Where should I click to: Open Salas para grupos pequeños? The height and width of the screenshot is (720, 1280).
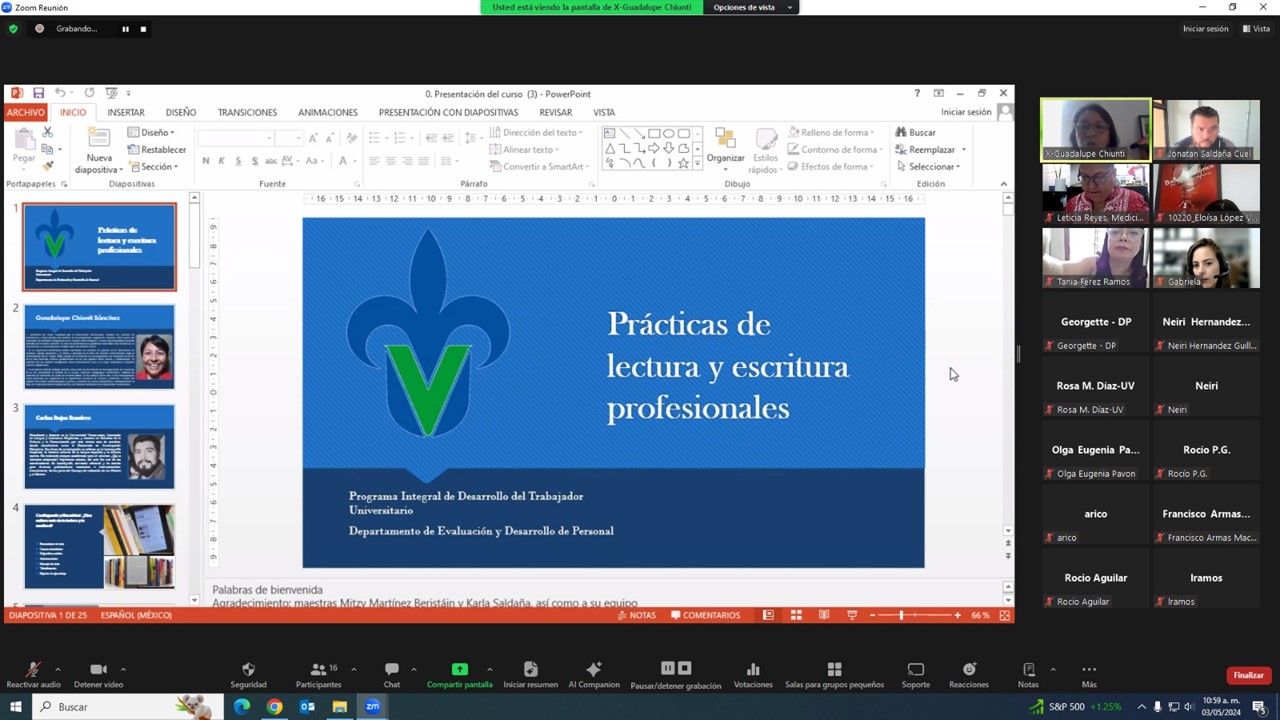pos(834,670)
